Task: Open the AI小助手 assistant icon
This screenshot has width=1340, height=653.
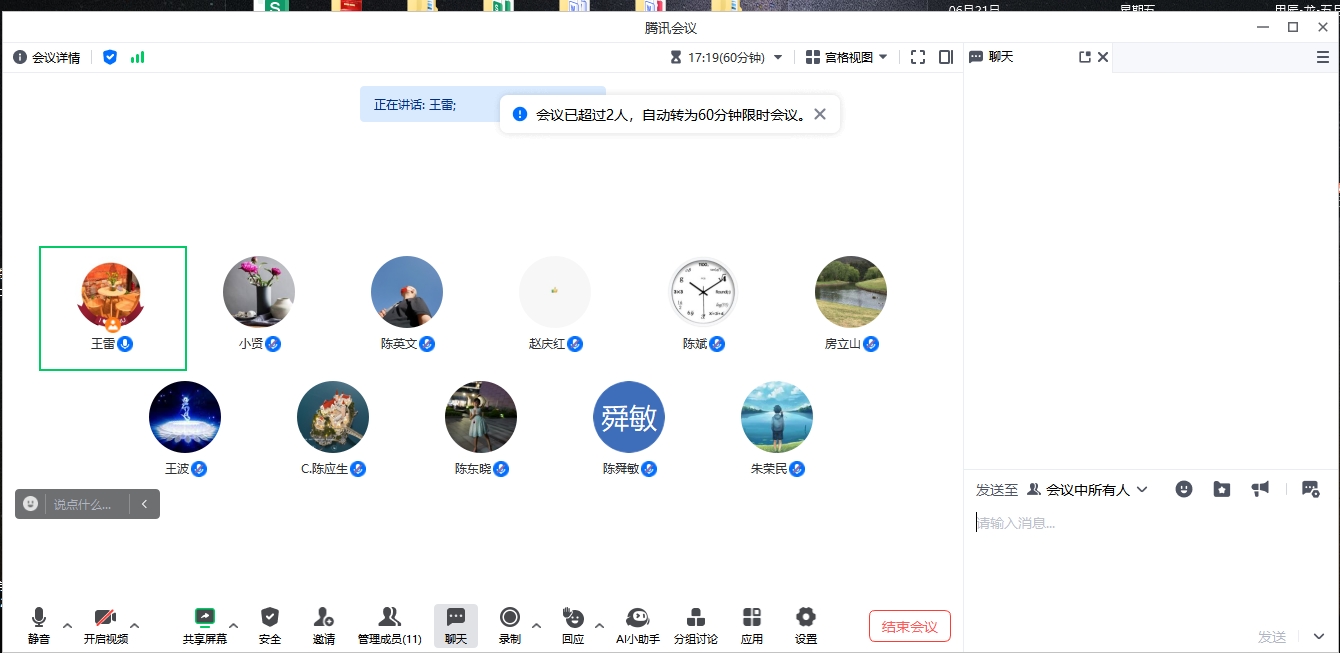Action: (637, 618)
